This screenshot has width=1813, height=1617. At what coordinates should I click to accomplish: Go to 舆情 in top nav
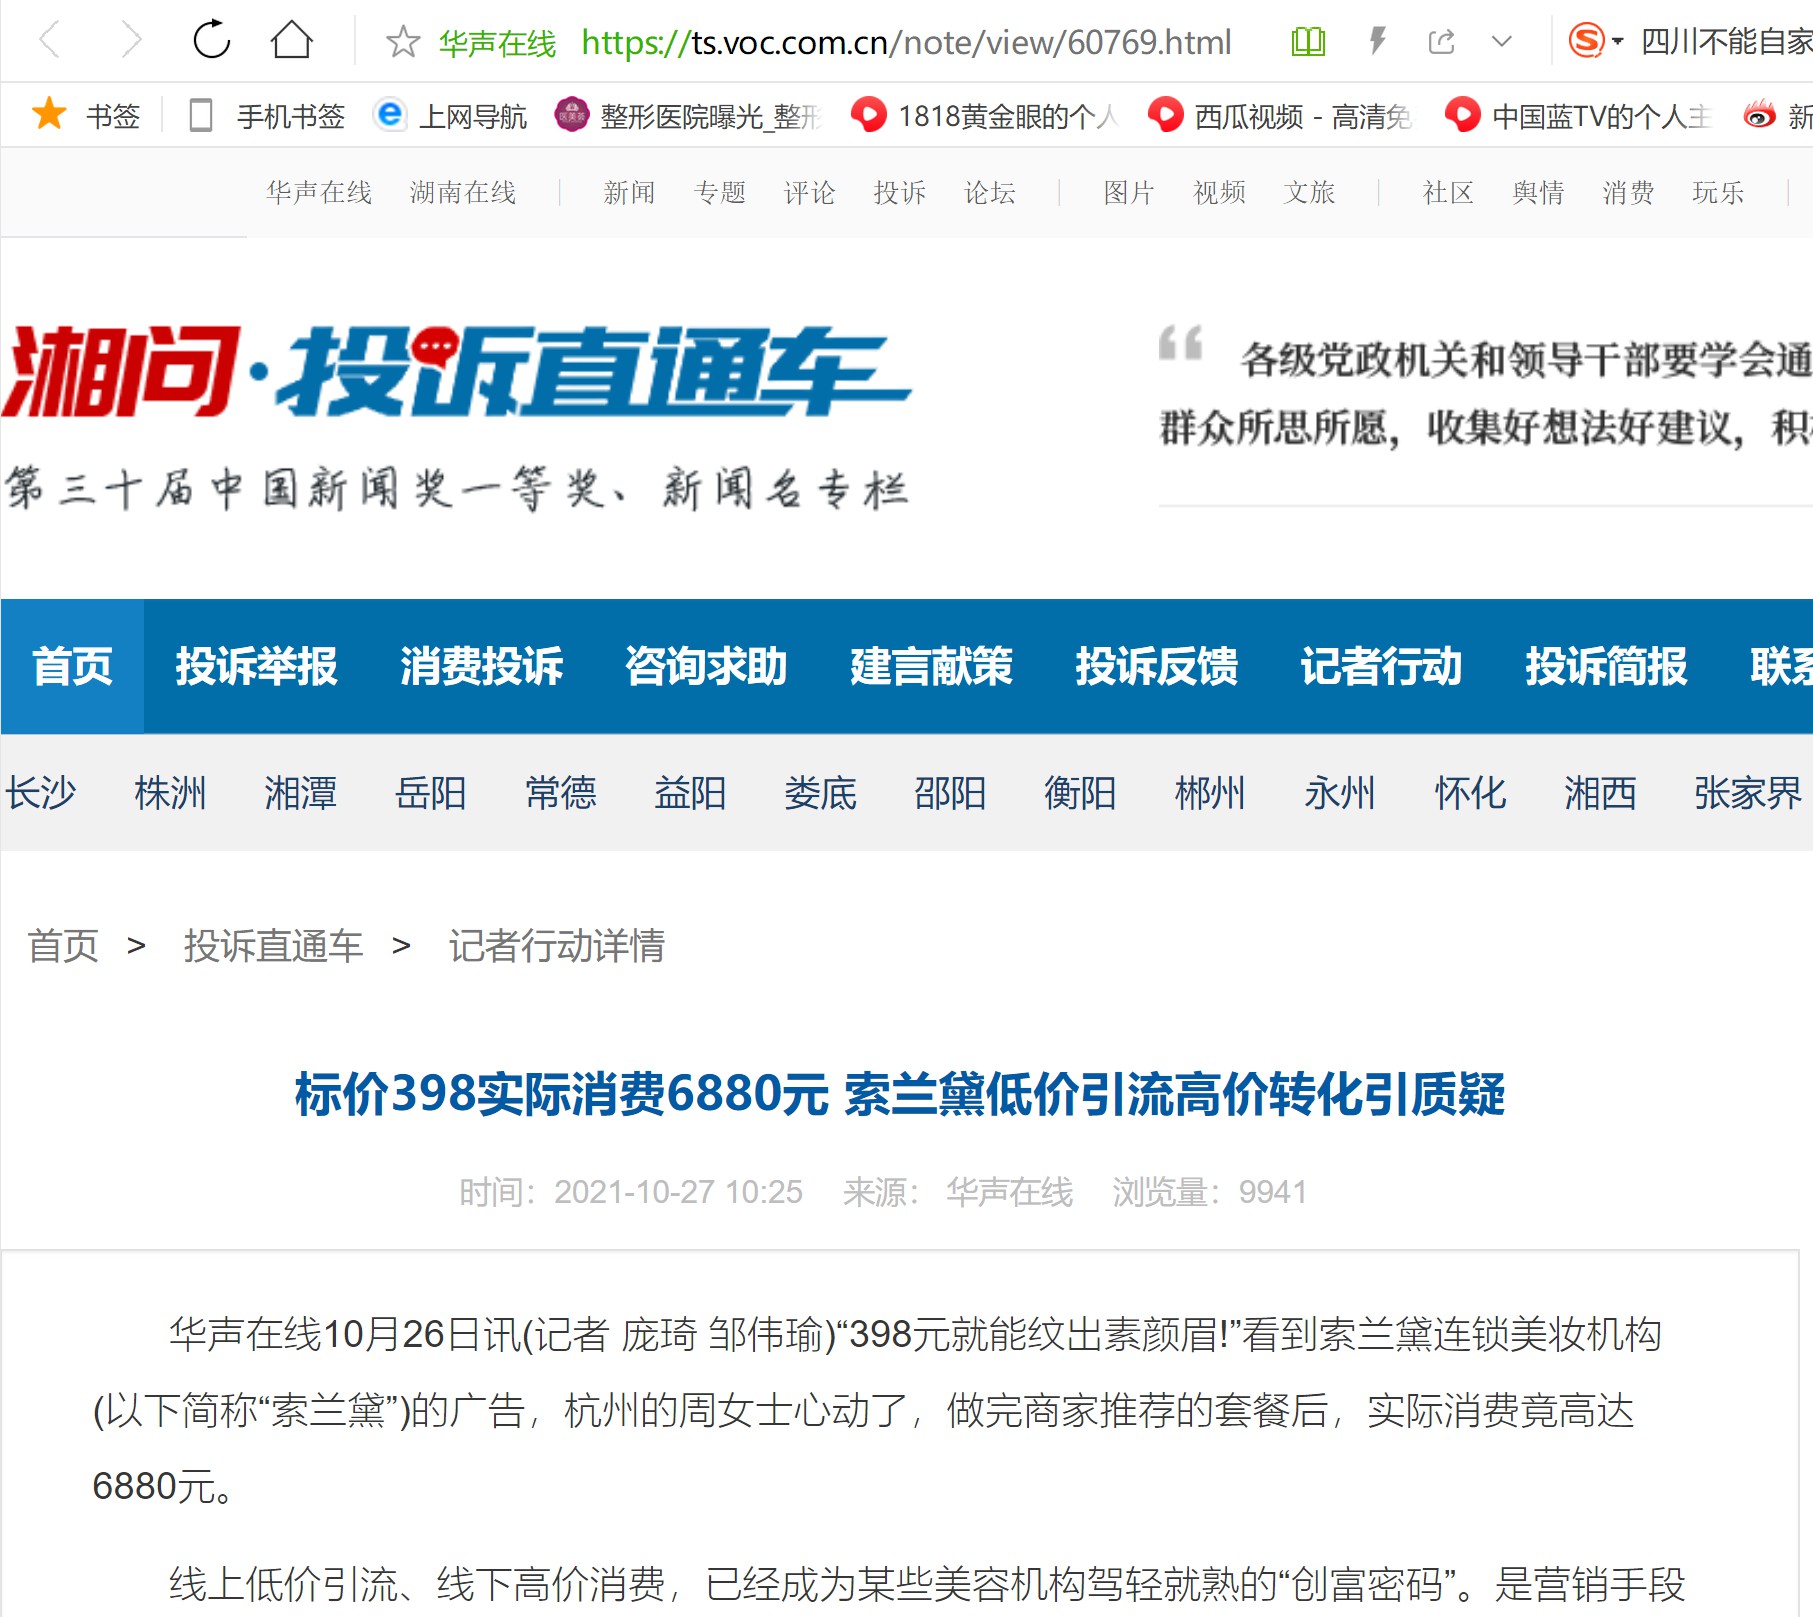pyautogui.click(x=1538, y=192)
